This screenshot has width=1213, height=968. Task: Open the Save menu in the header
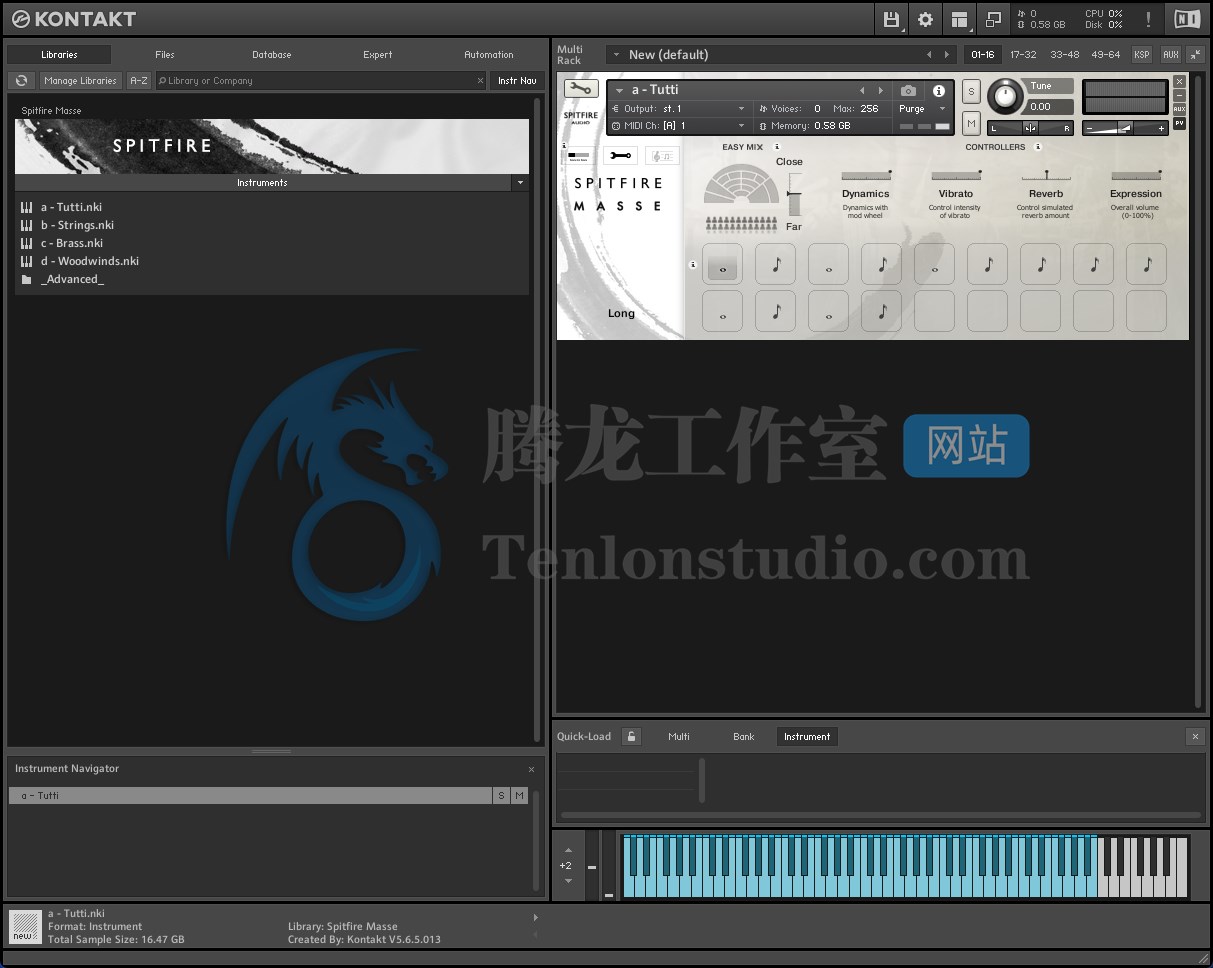(x=891, y=19)
